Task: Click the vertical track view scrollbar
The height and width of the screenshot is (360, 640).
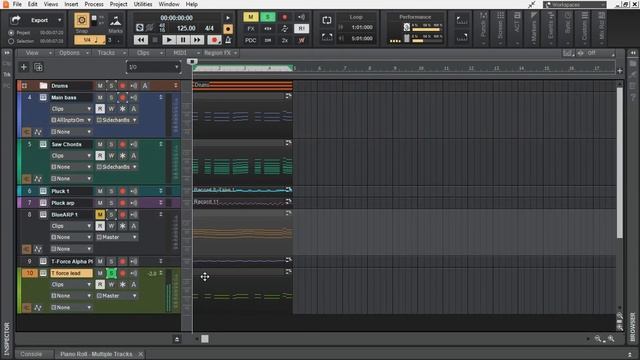Action: click(619, 162)
